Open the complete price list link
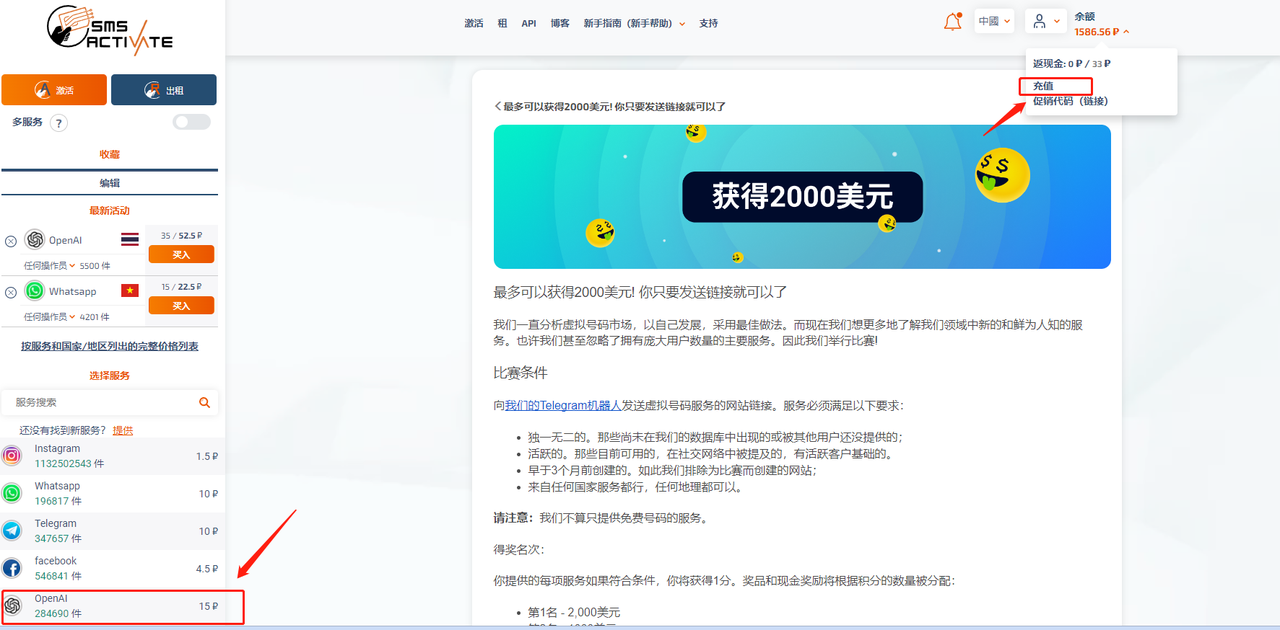Screen dimensions: 1280x630 109,346
